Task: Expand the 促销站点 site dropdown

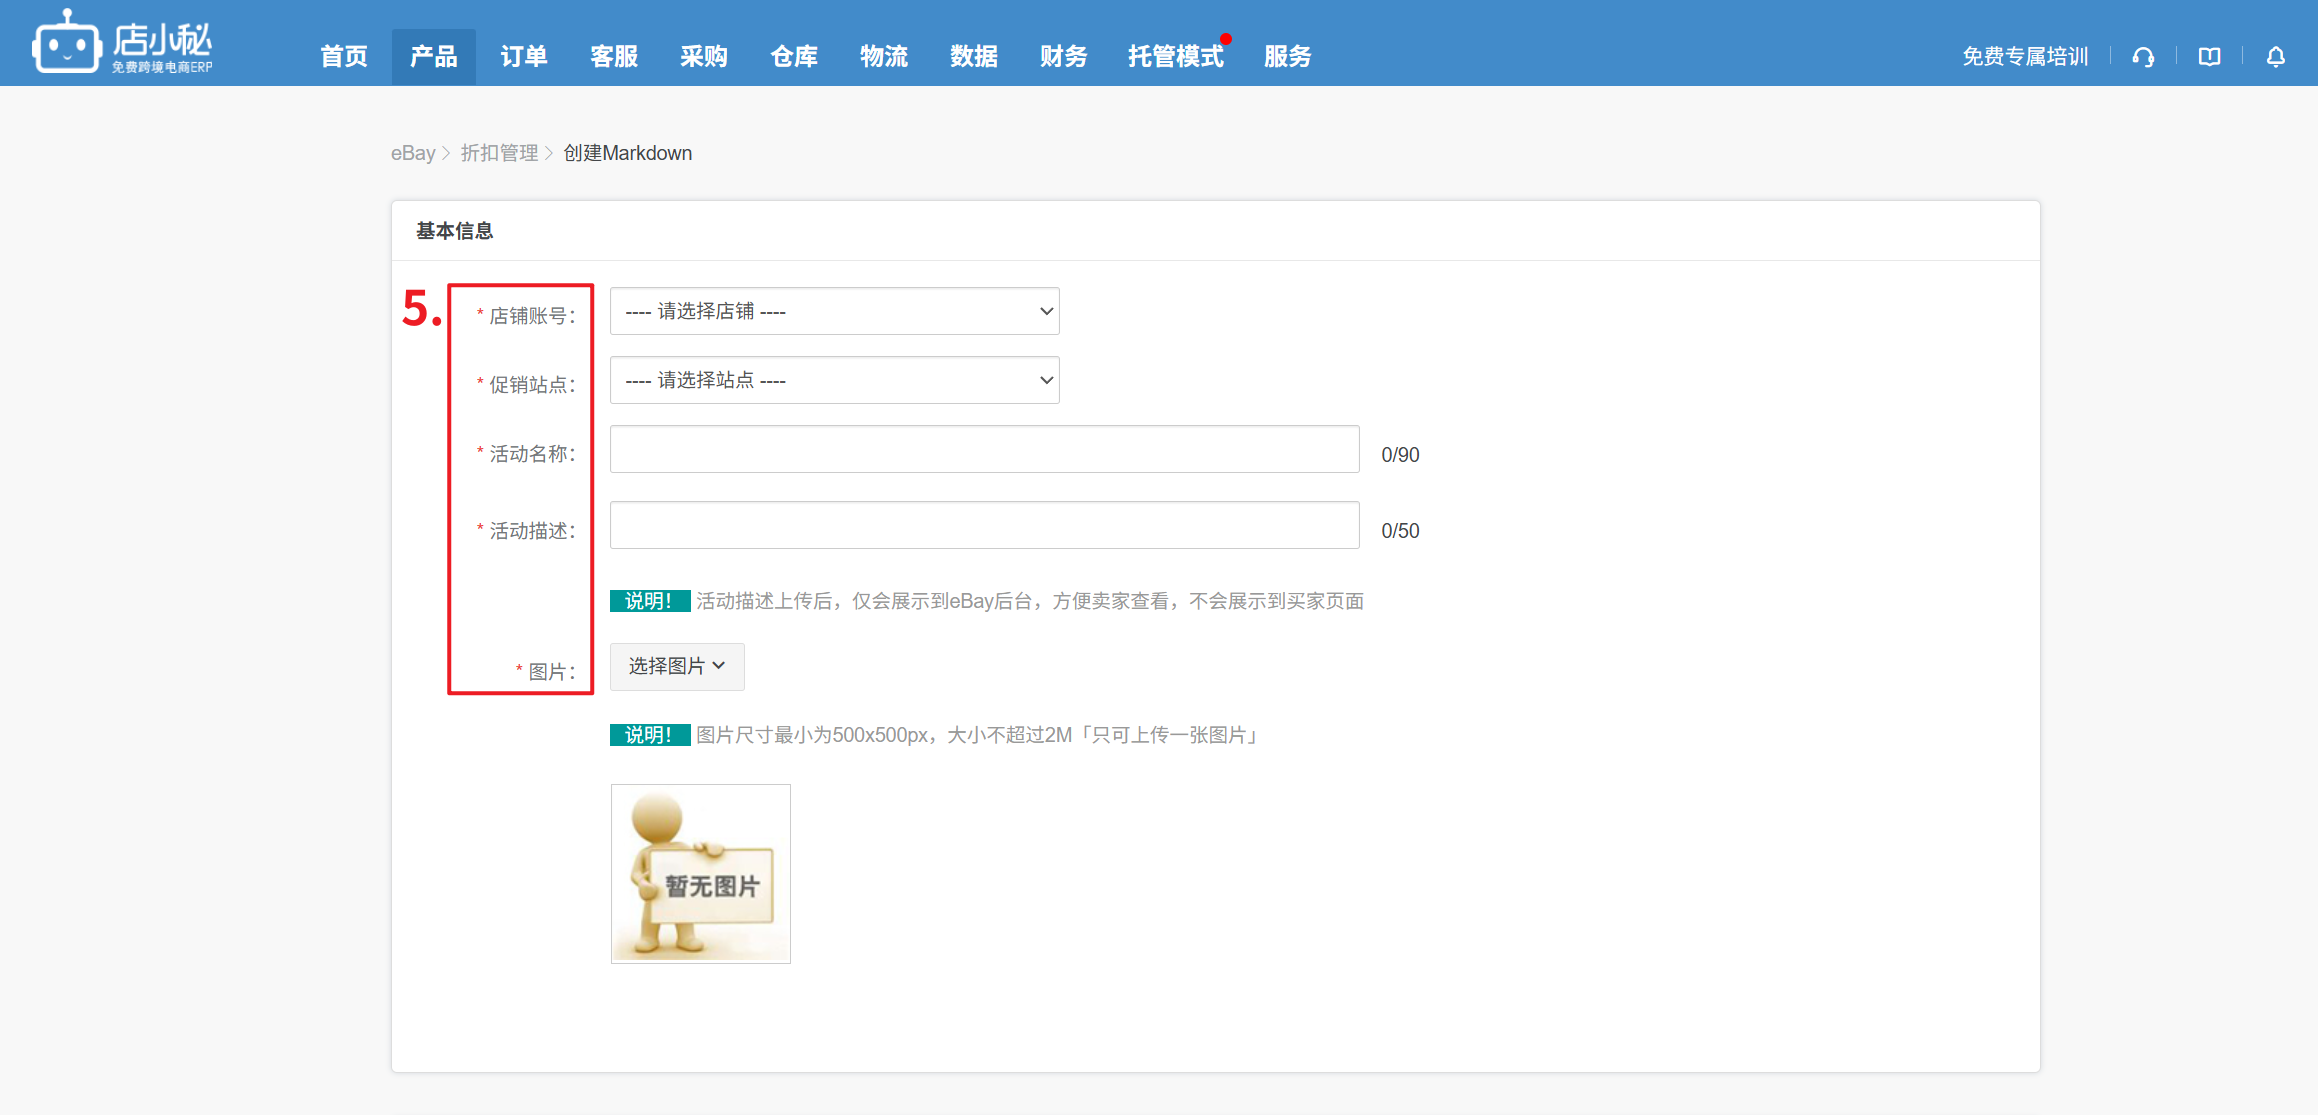Action: 834,380
